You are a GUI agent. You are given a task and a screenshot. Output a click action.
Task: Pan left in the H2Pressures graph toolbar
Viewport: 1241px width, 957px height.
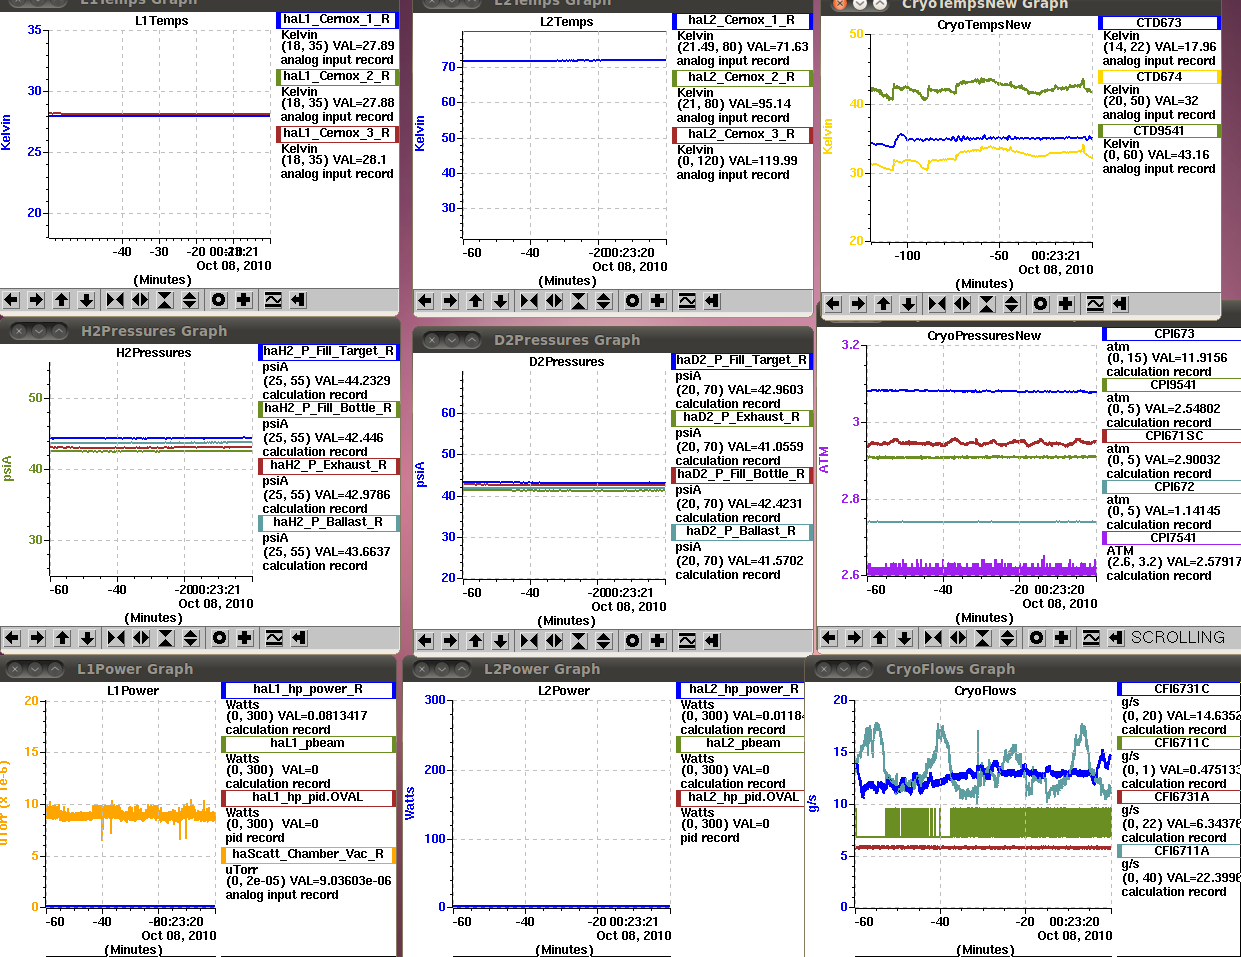tap(12, 638)
